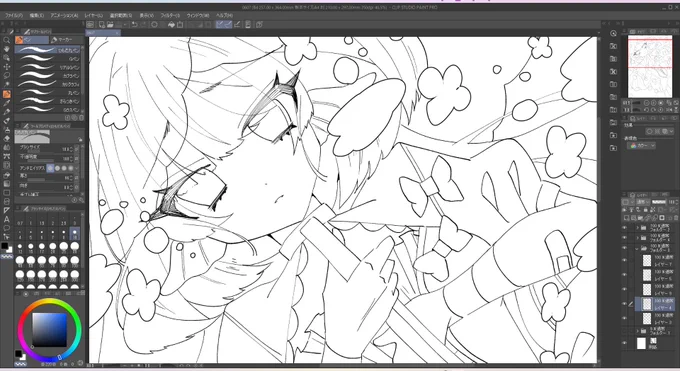Select the Fill bucket tool
This screenshot has width=680, height=371.
pos(7,174)
